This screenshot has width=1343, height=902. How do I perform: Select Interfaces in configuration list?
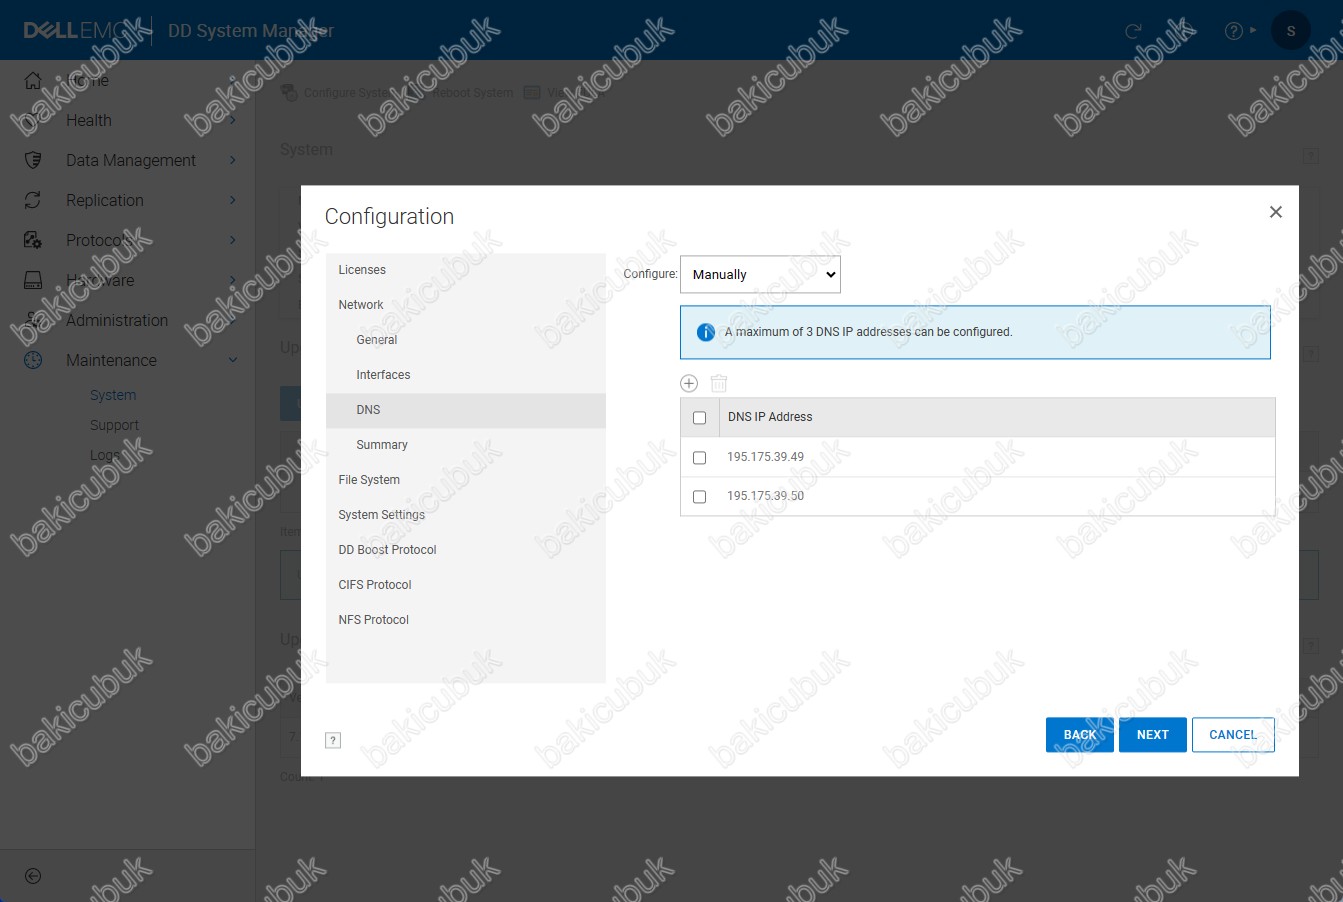(x=383, y=375)
